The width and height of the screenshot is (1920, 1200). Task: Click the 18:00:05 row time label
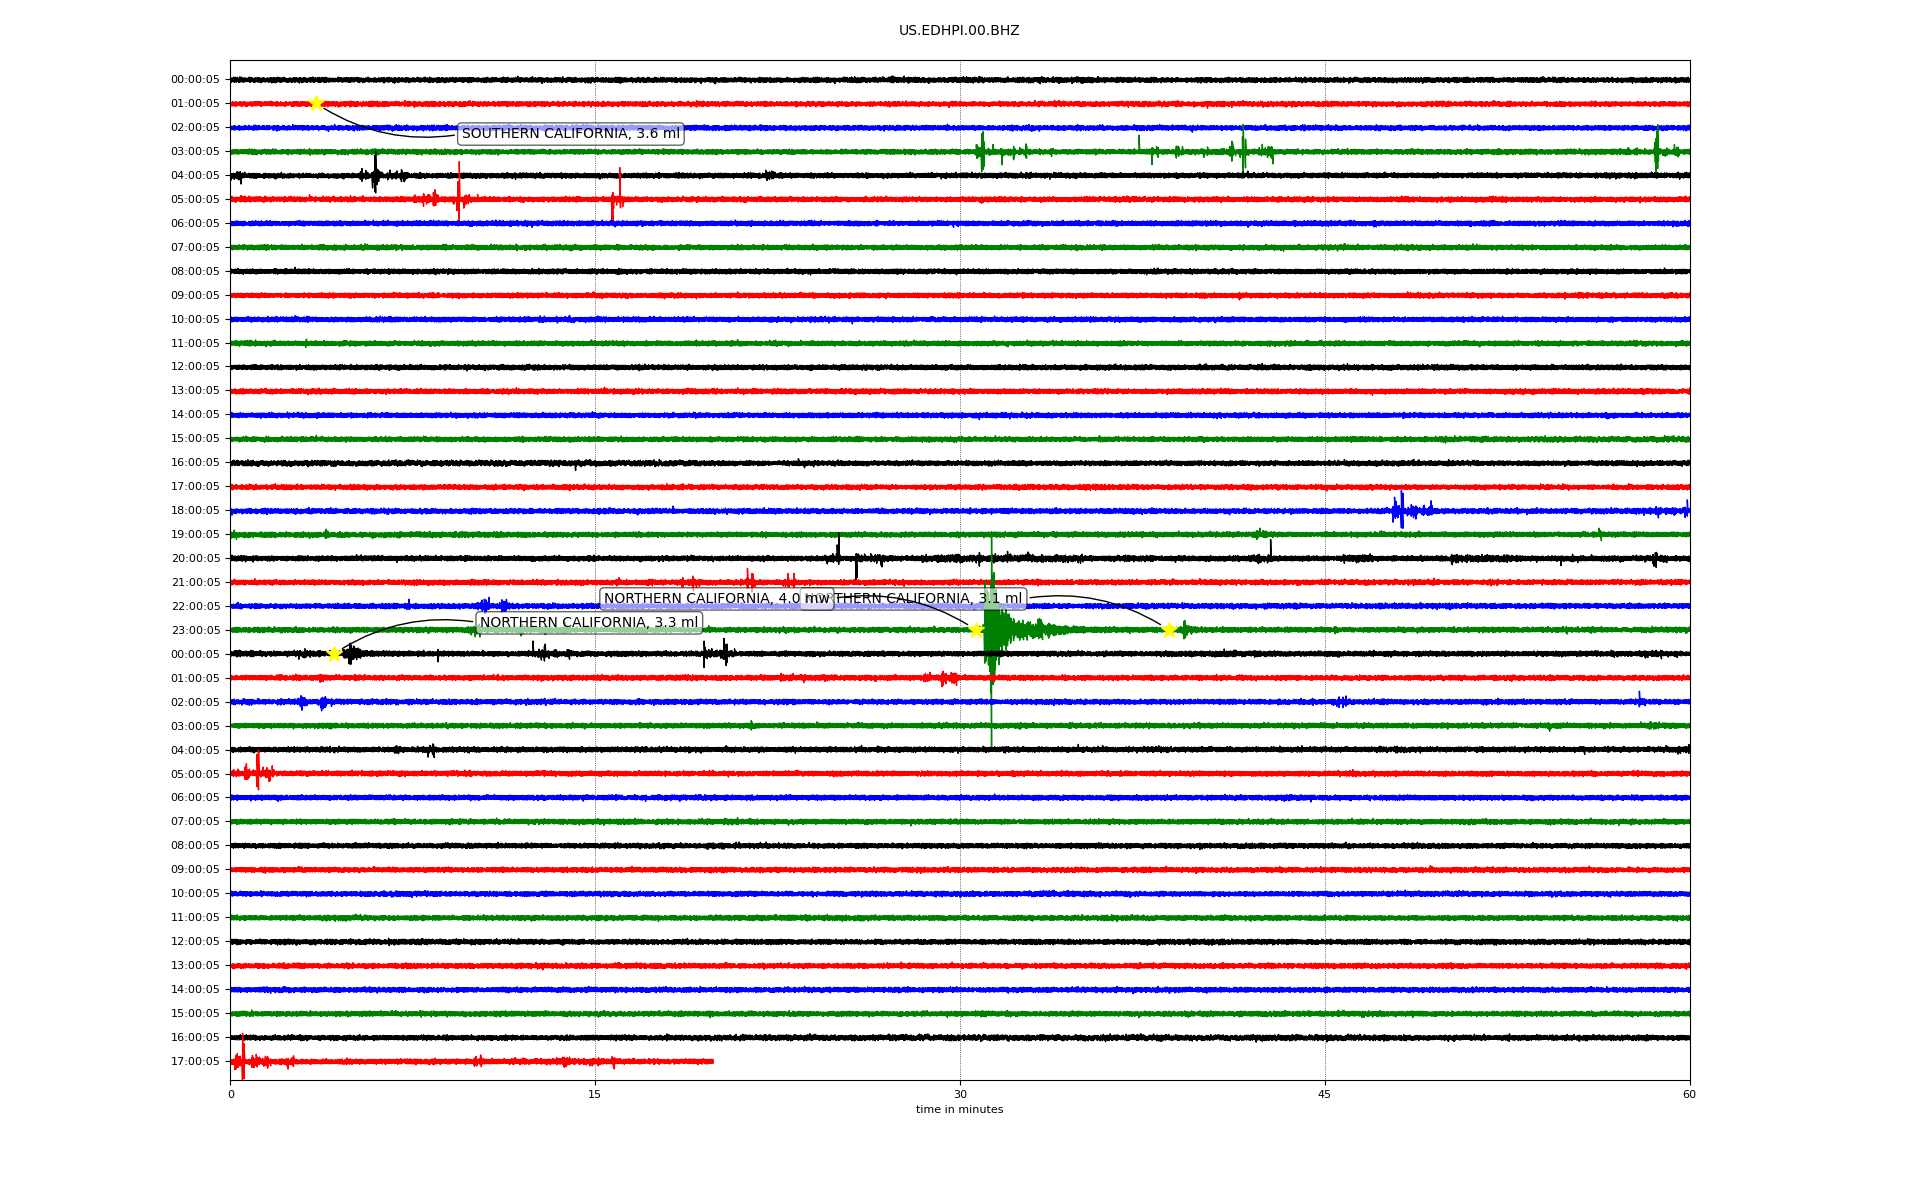(x=195, y=511)
